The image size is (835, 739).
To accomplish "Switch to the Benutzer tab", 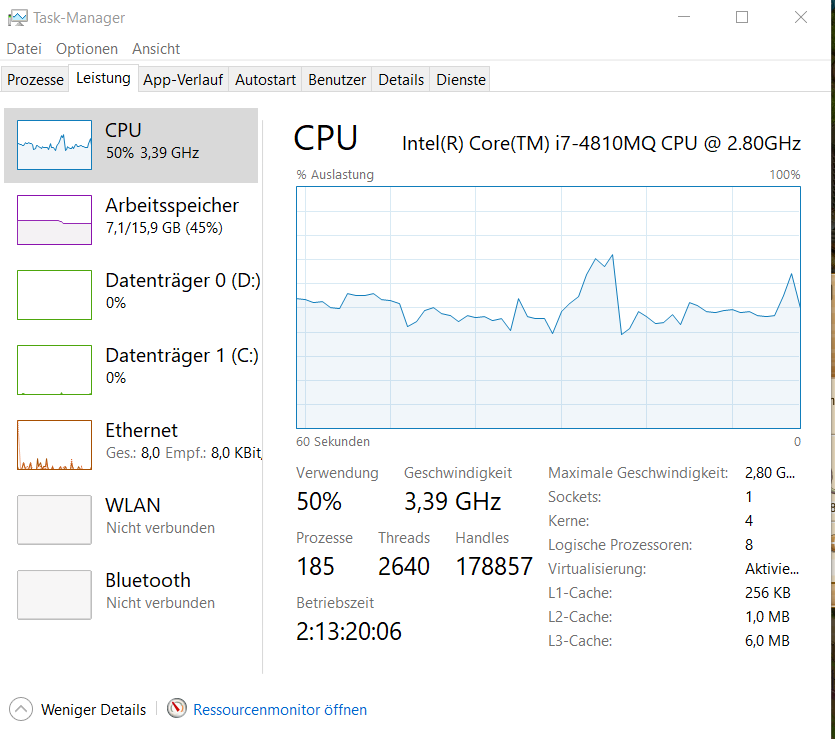I will 337,79.
